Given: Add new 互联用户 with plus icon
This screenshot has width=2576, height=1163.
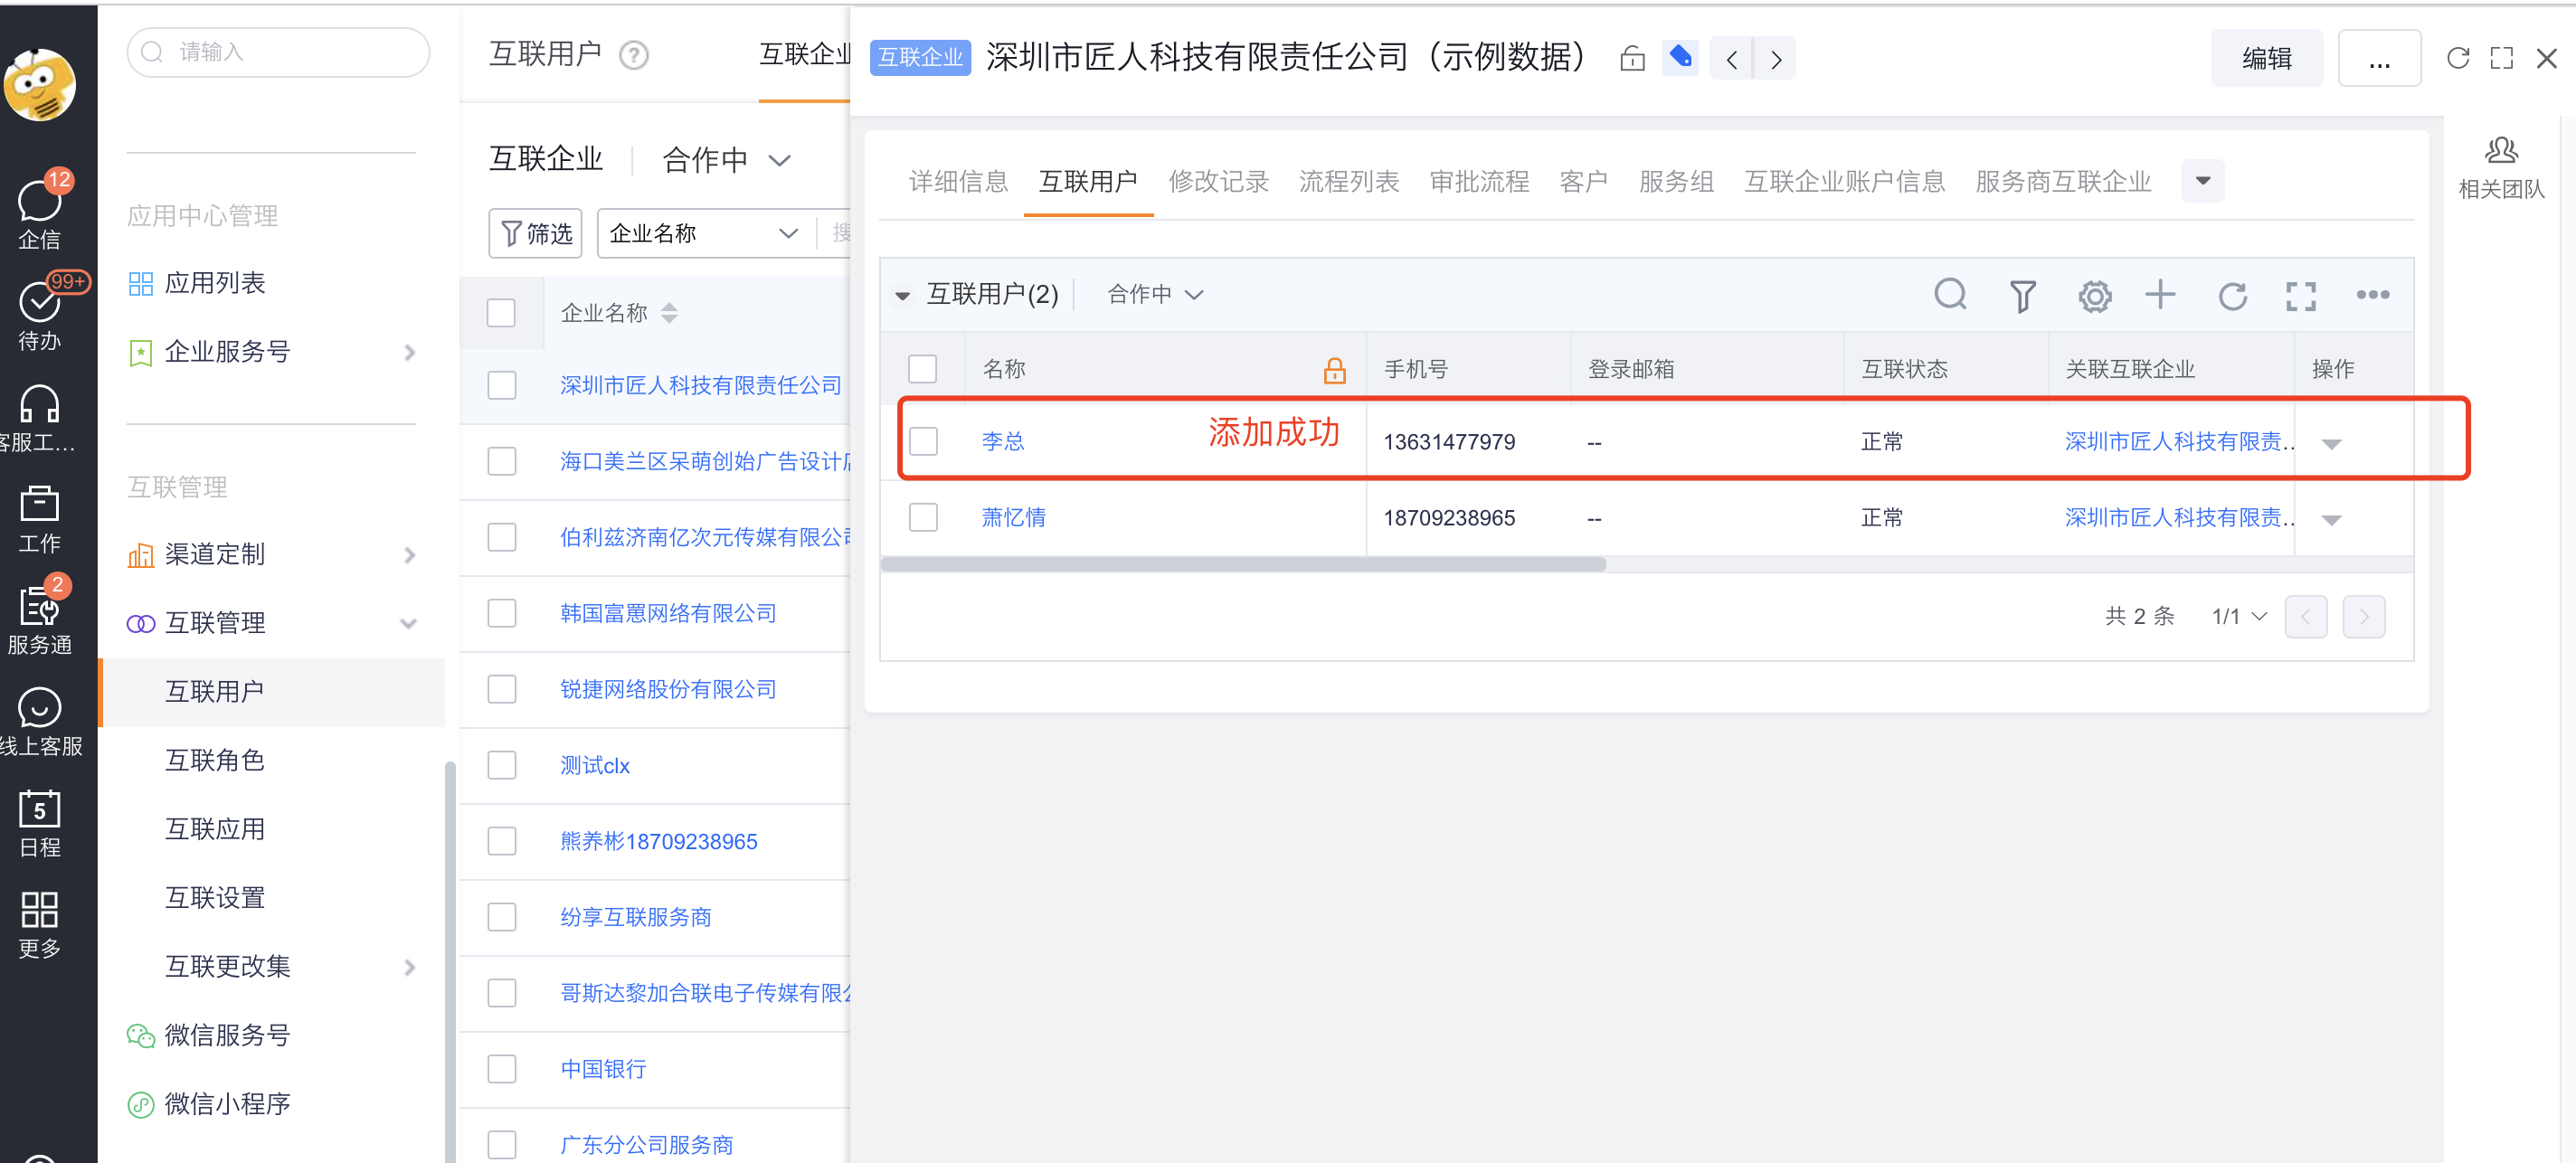Looking at the screenshot, I should pyautogui.click(x=2160, y=294).
